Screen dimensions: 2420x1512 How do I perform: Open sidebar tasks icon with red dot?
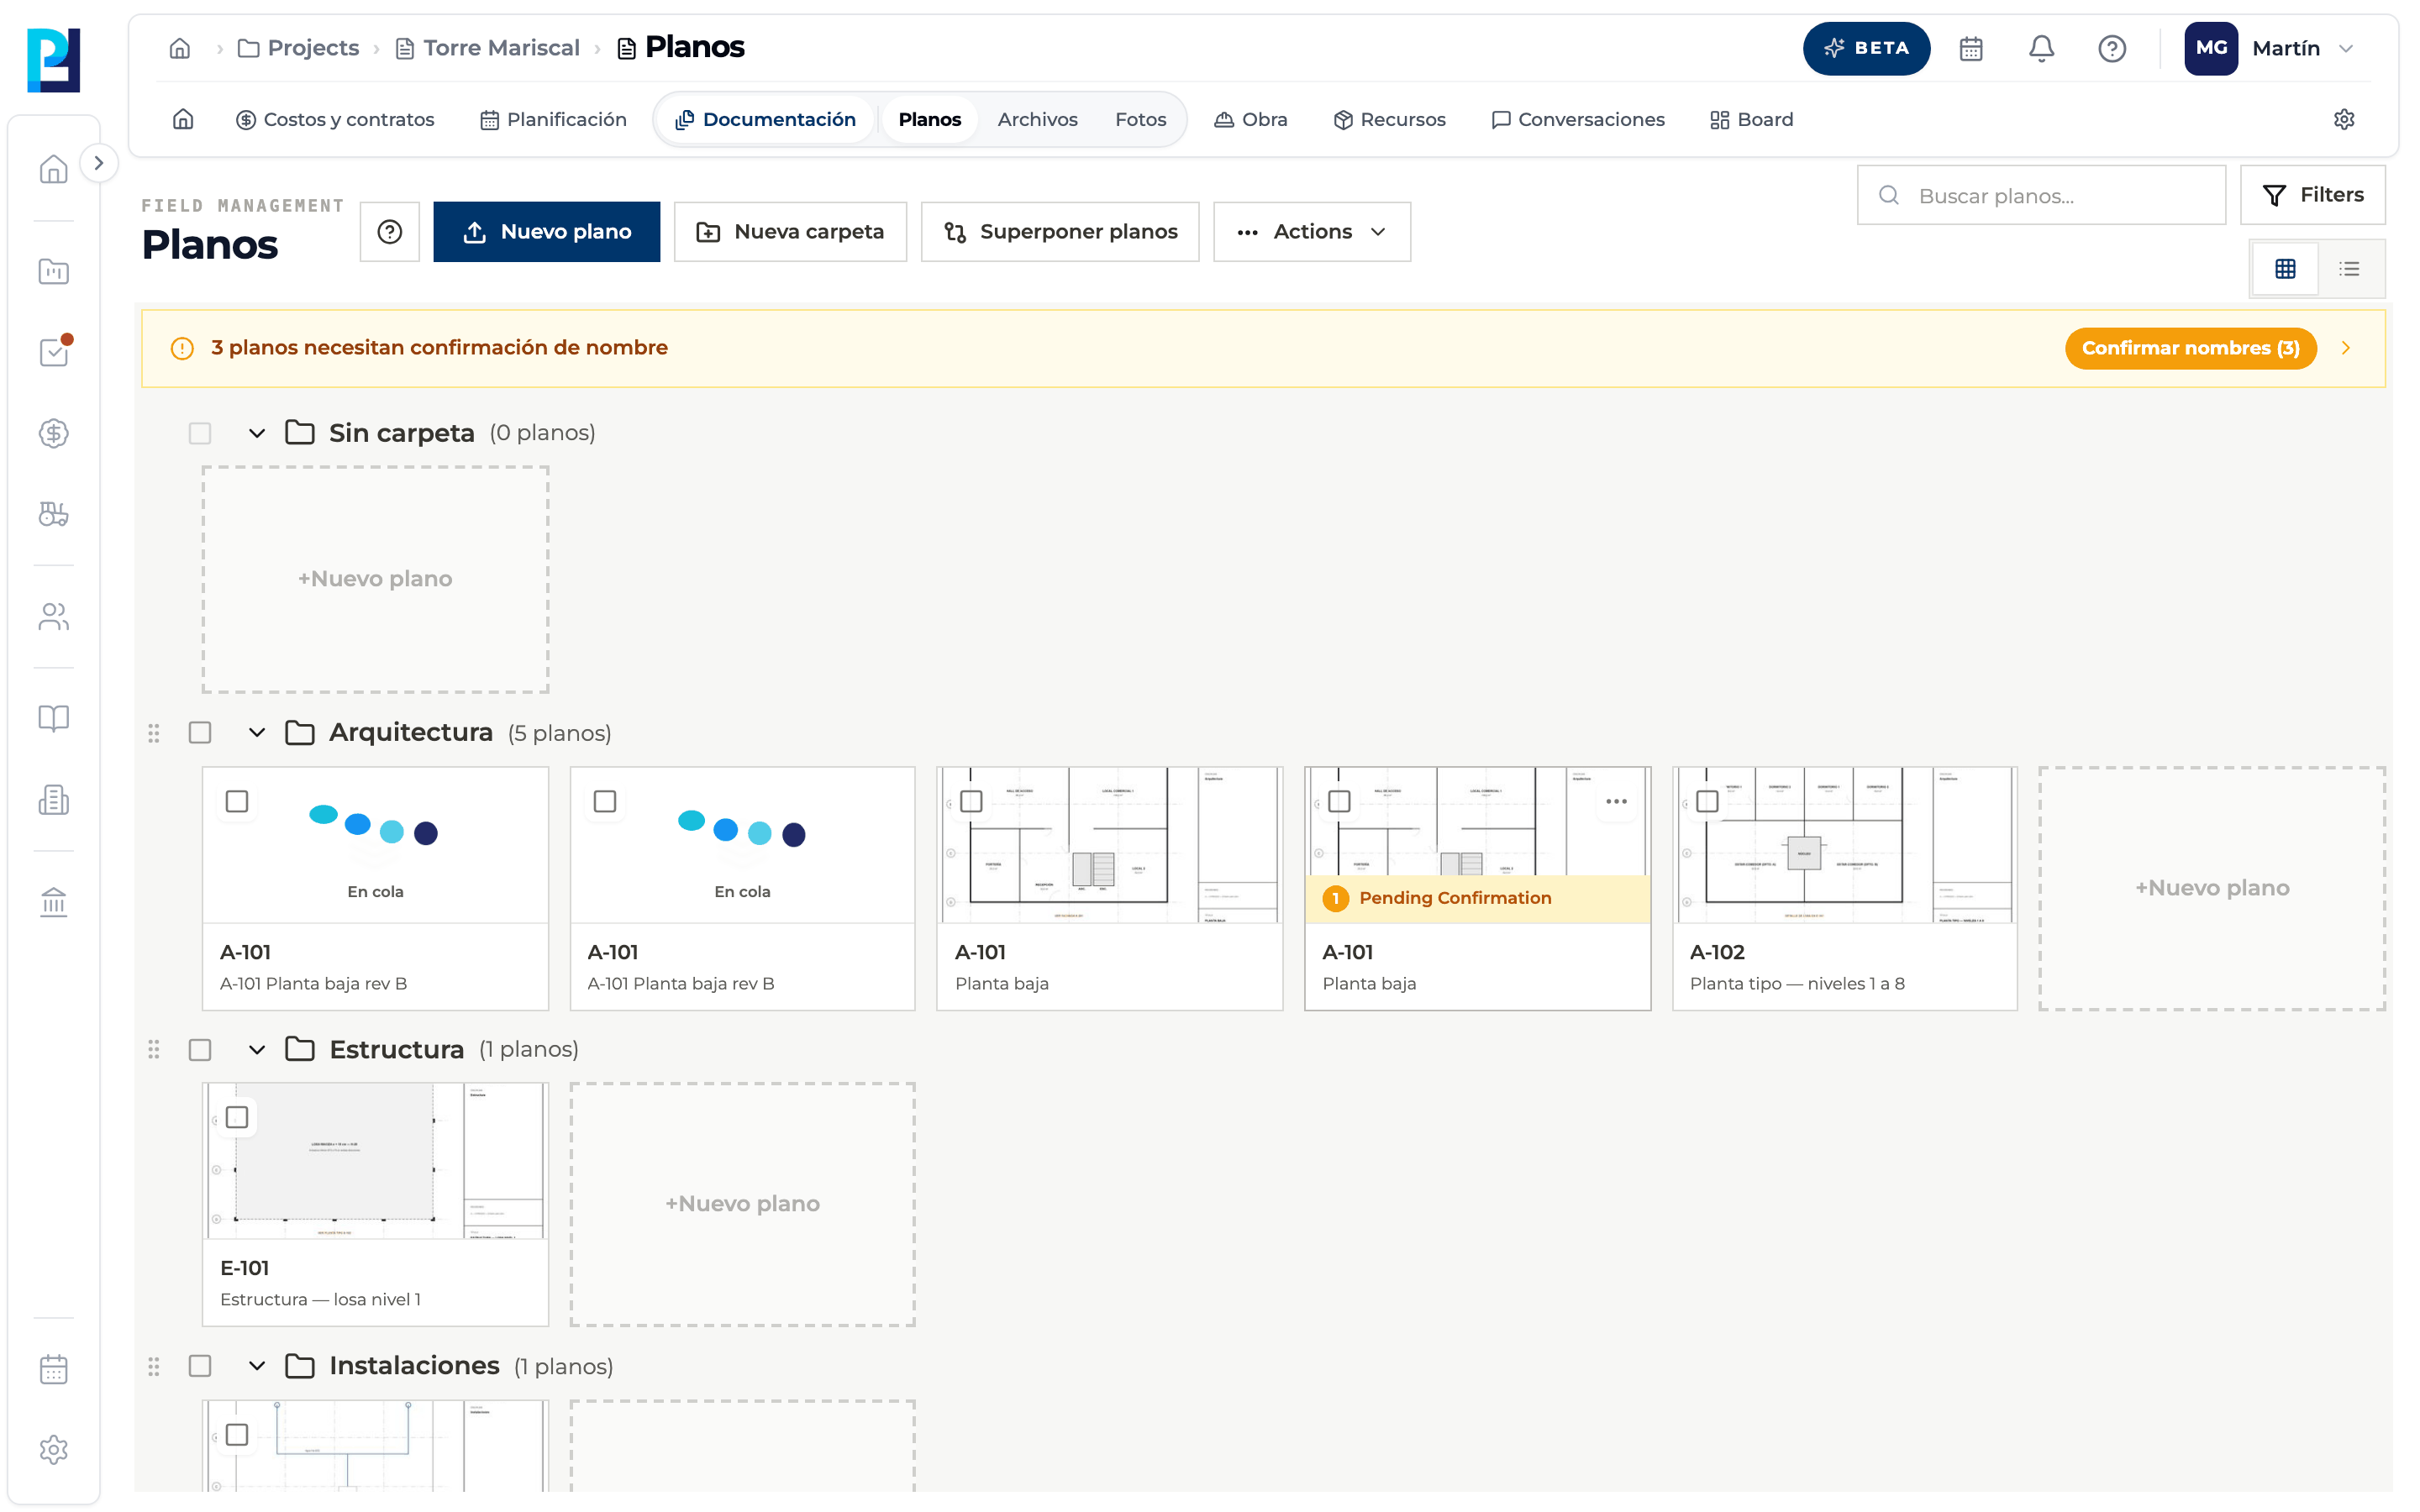click(x=54, y=352)
